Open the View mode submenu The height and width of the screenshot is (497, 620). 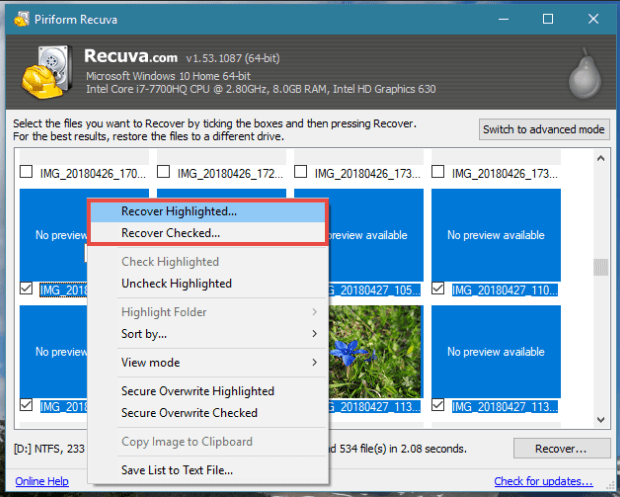coord(208,362)
